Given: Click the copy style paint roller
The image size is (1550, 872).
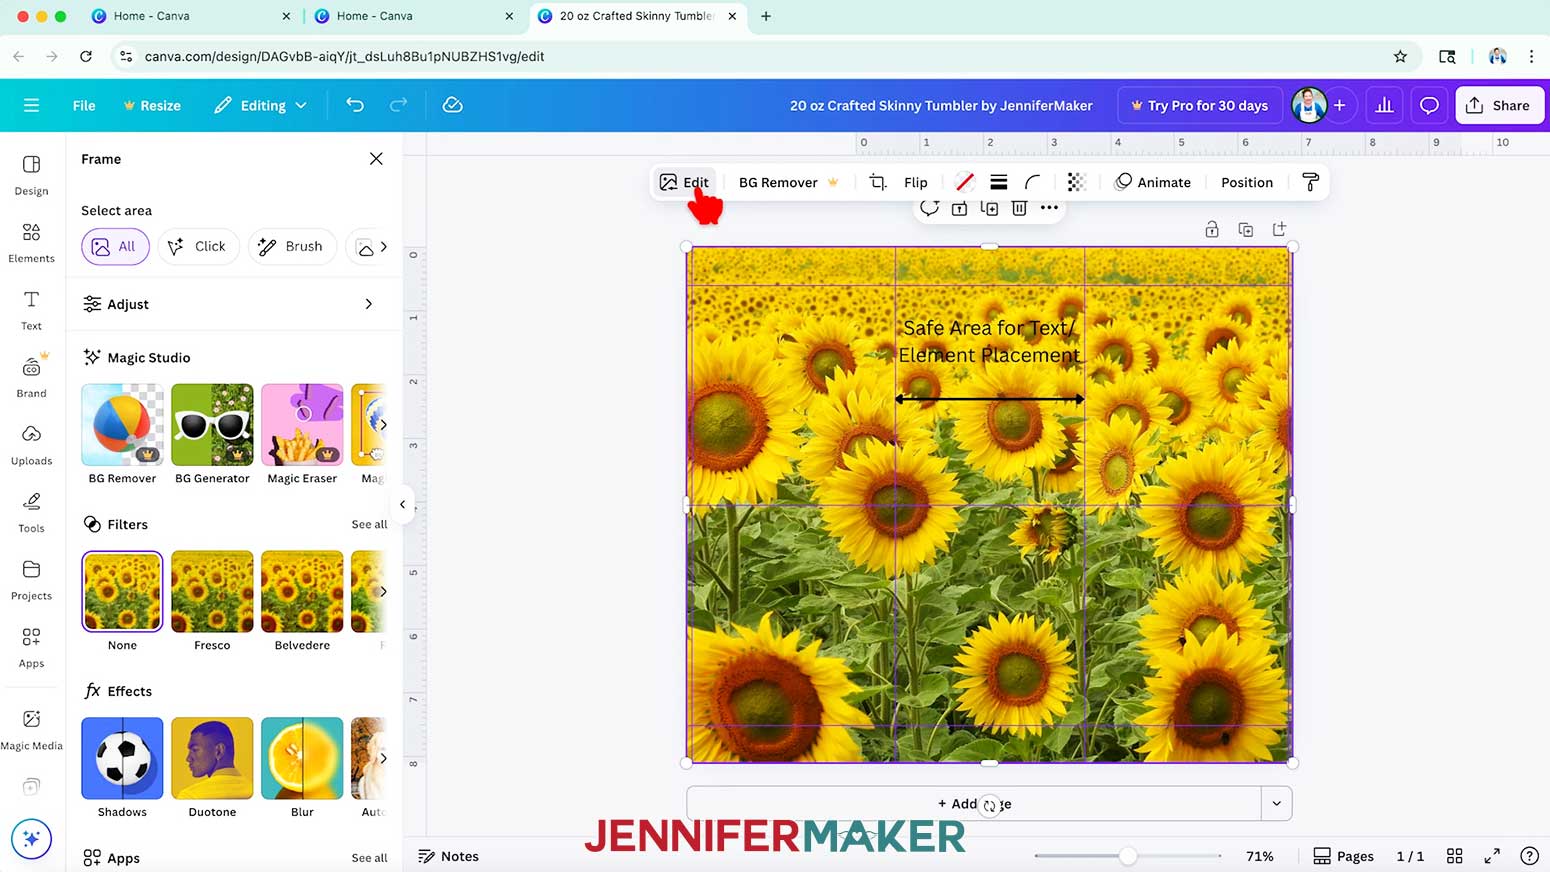Looking at the screenshot, I should tap(1310, 182).
